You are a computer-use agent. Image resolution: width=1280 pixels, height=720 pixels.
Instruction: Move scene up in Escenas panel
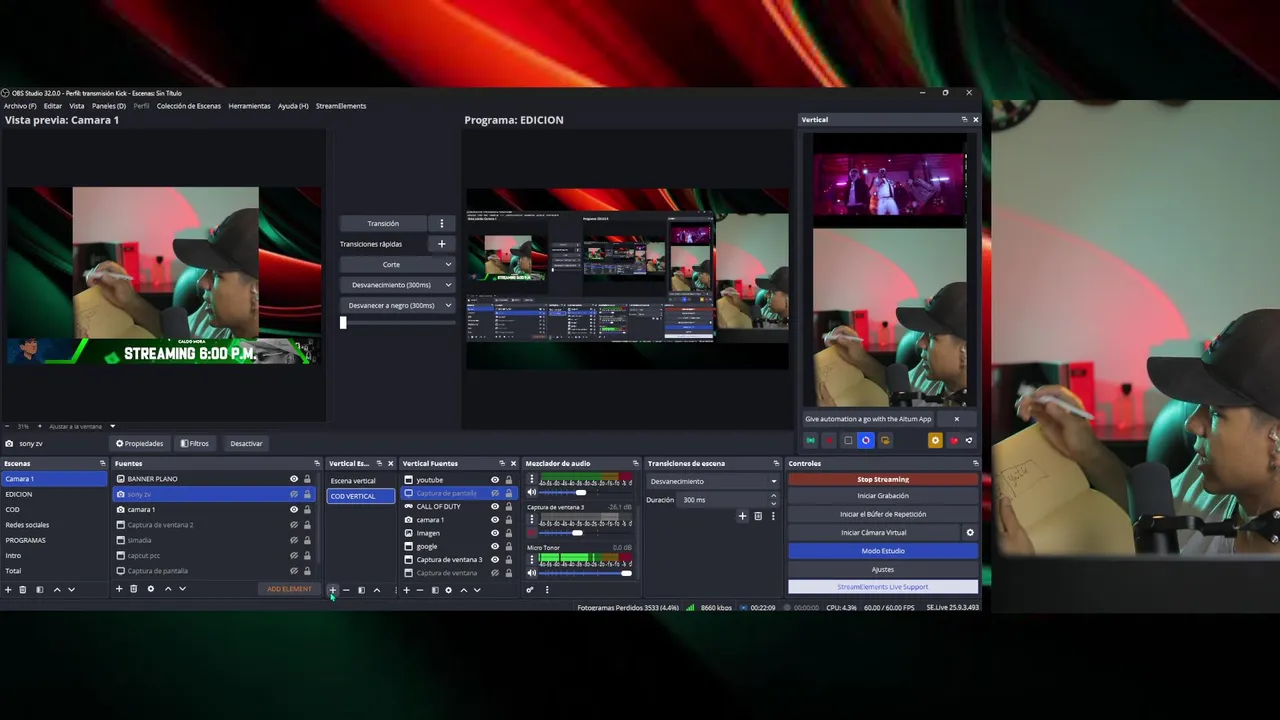click(x=57, y=589)
